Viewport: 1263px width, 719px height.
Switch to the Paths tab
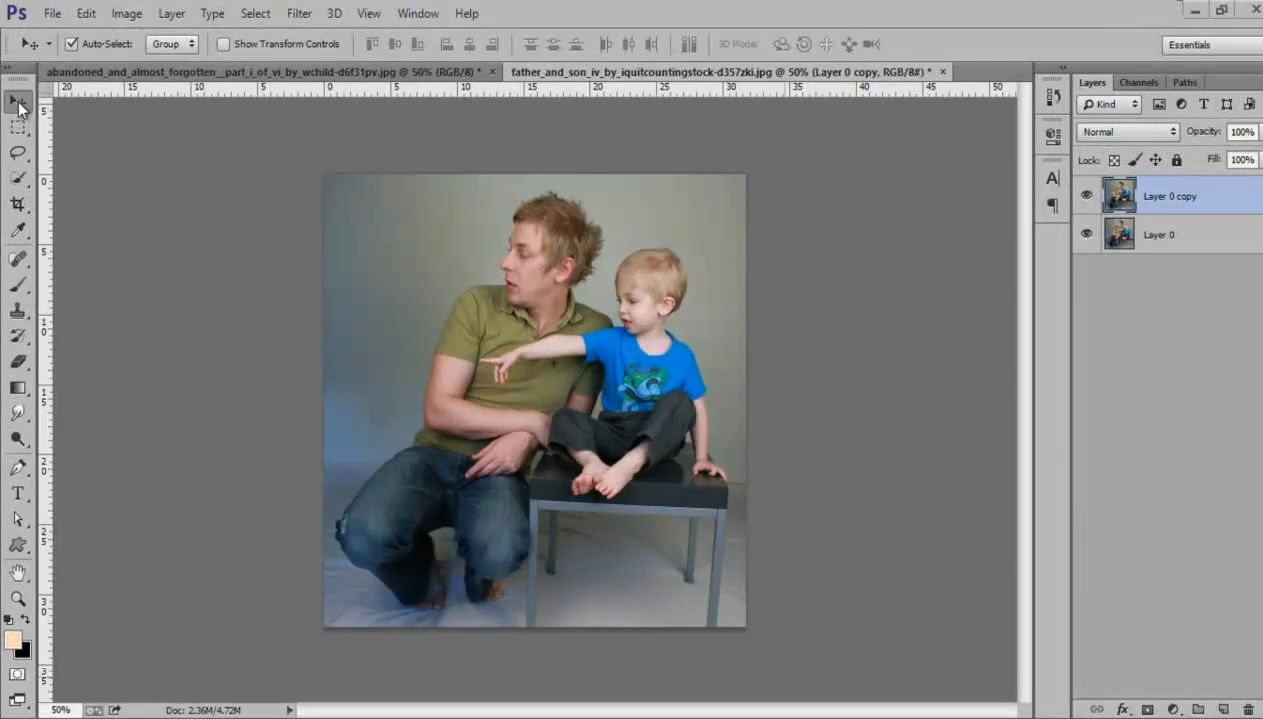point(1185,82)
